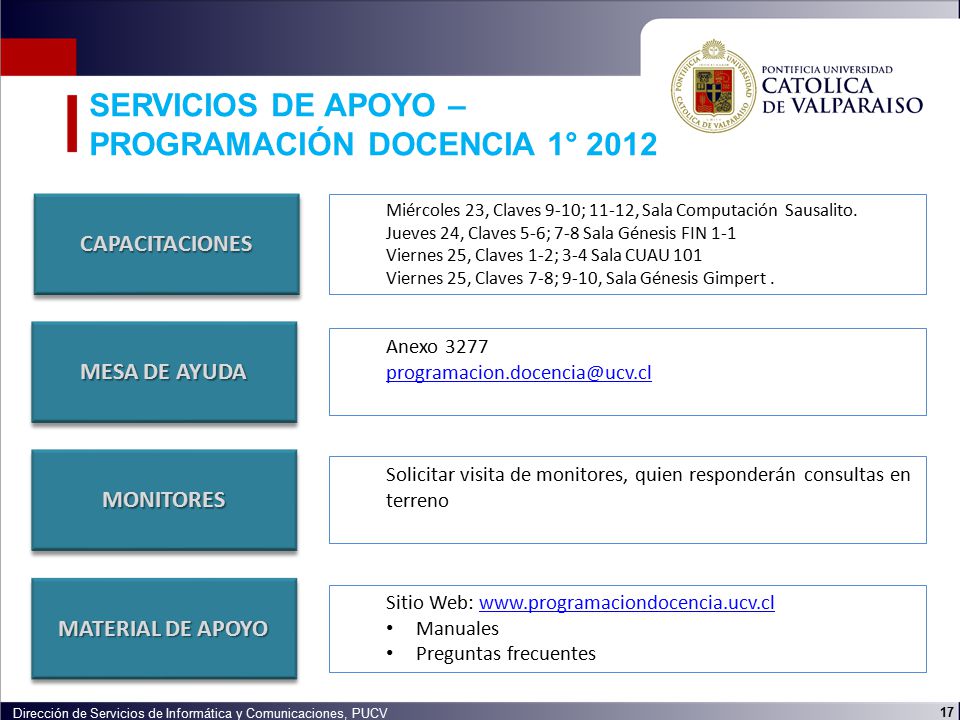Viewport: 960px width, 720px height.
Task: Click the 'Sitio Web:' label
Action: pyautogui.click(x=430, y=602)
